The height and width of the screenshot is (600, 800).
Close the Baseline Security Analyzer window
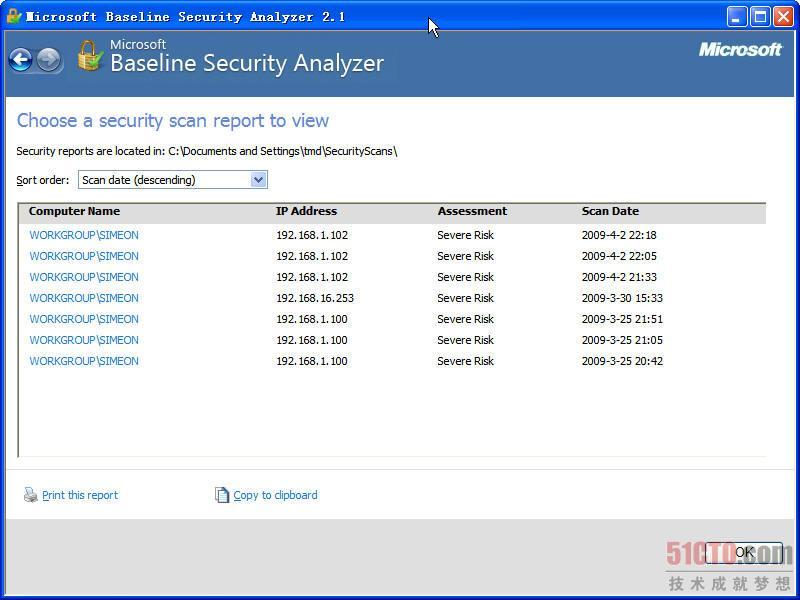coord(783,17)
